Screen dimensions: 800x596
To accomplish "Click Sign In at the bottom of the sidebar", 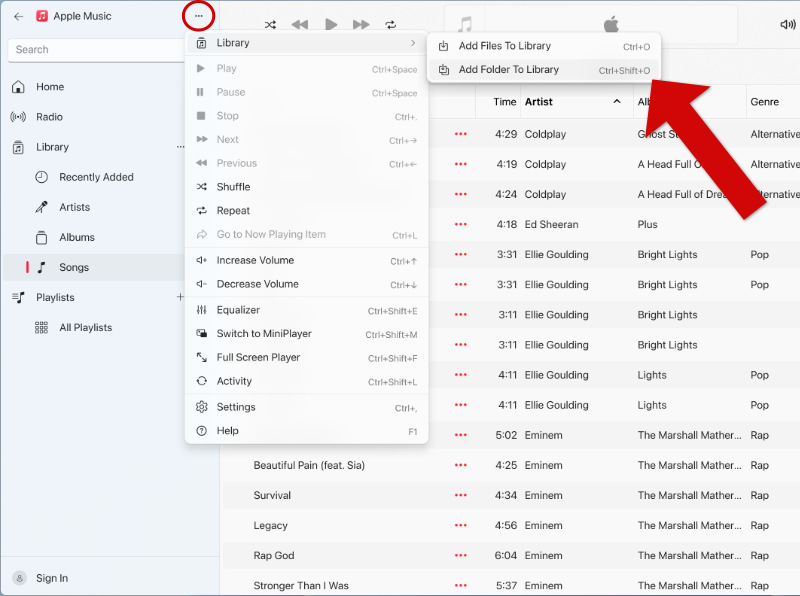I will (52, 578).
